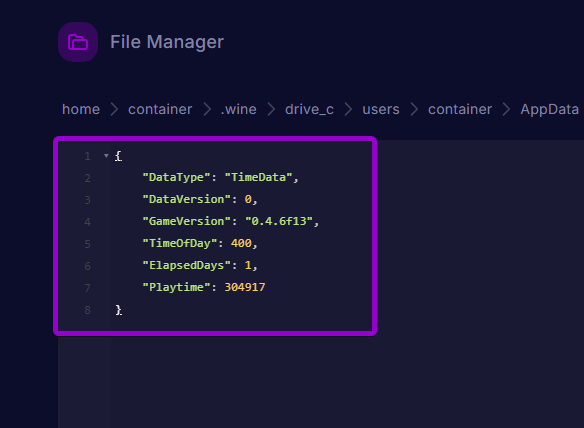Click the "TimeOfDay" key
Viewport: 584px width, 428px height.
(x=180, y=243)
